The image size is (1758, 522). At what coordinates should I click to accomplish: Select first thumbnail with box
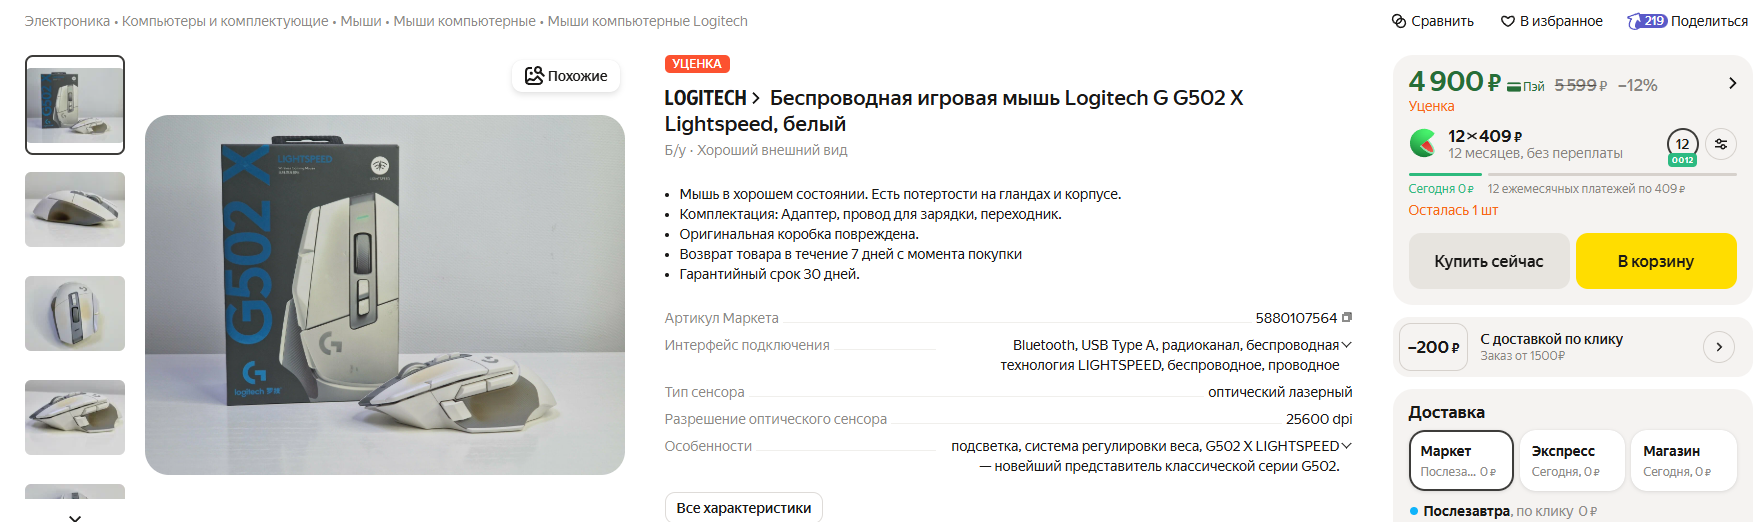click(75, 105)
